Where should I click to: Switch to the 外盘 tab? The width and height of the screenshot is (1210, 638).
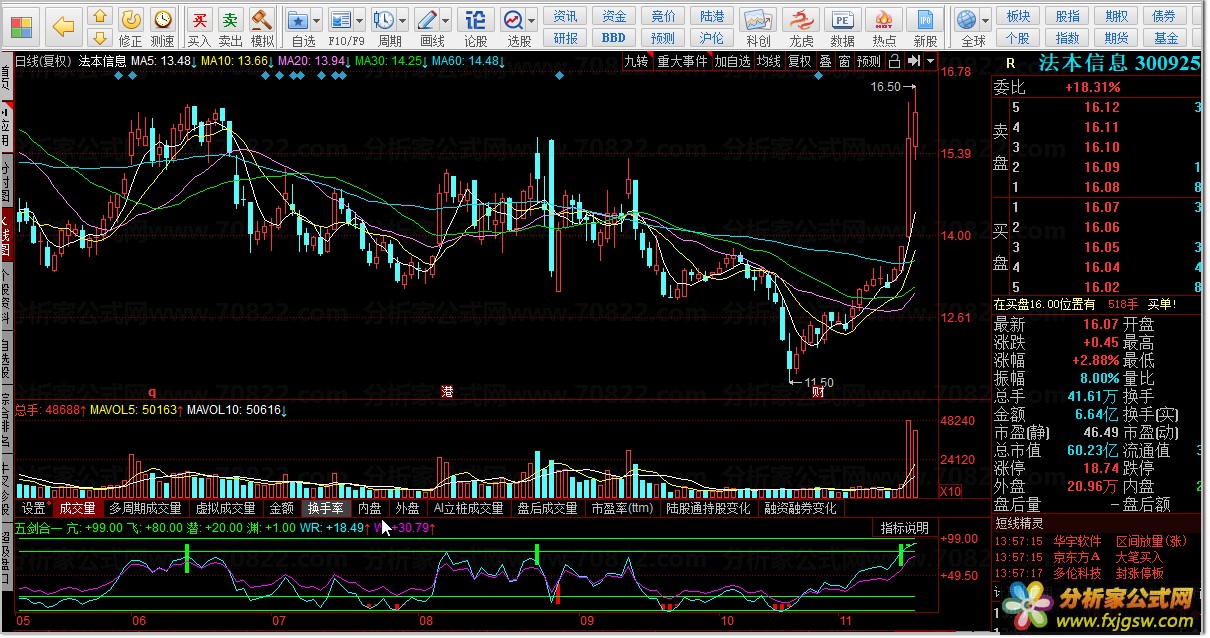click(407, 508)
